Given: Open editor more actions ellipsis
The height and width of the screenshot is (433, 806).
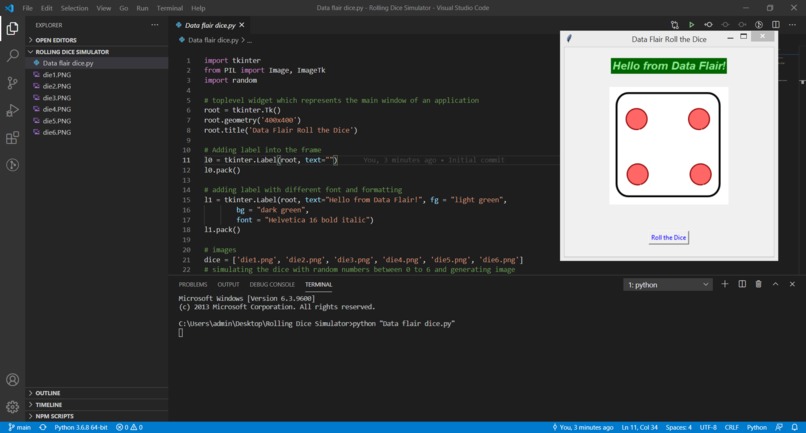Looking at the screenshot, I should [x=792, y=25].
